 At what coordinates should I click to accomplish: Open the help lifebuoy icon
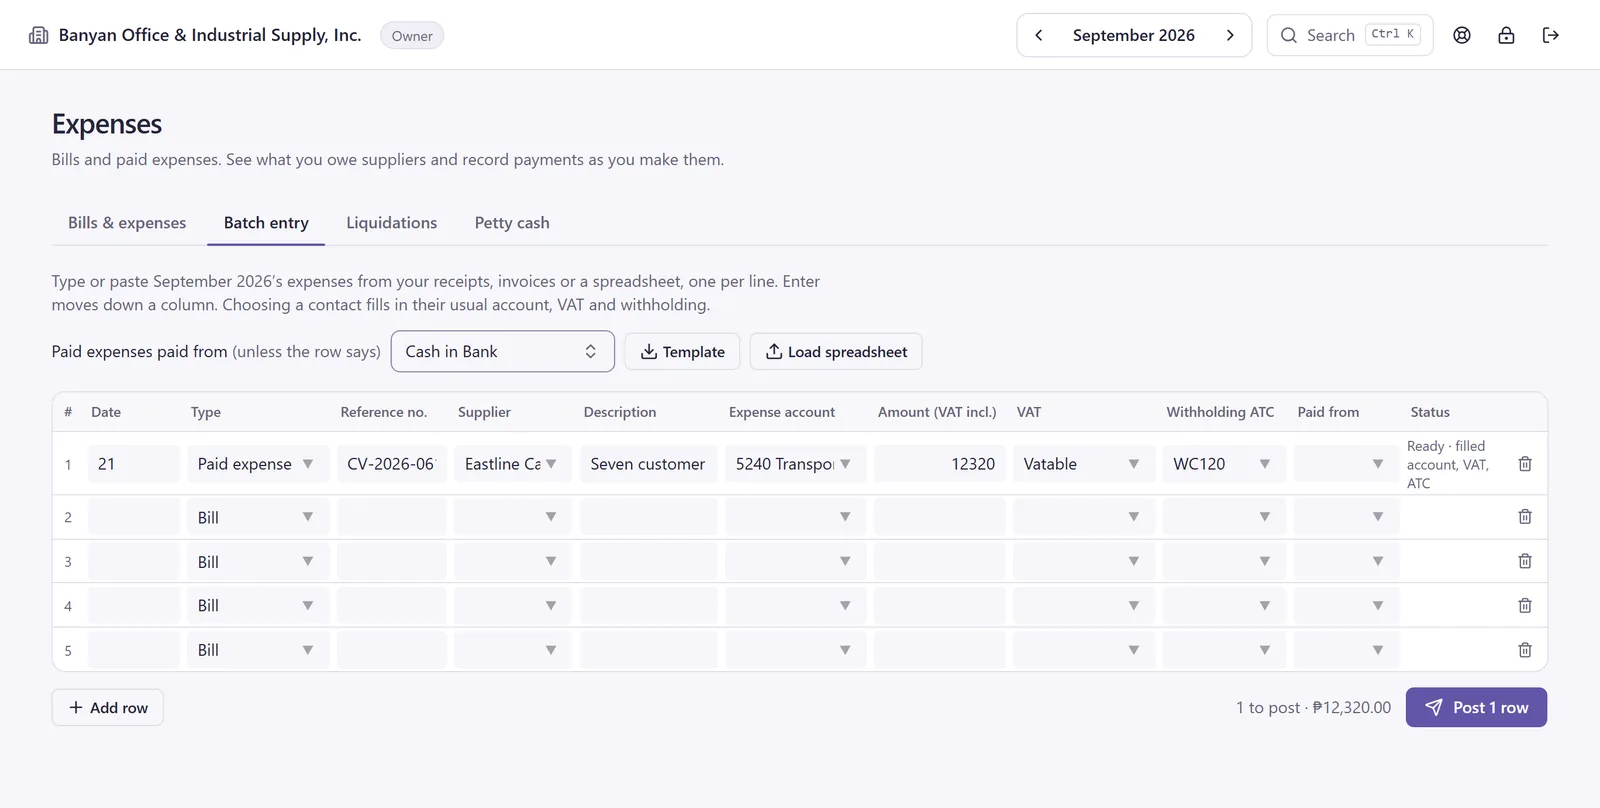1462,35
